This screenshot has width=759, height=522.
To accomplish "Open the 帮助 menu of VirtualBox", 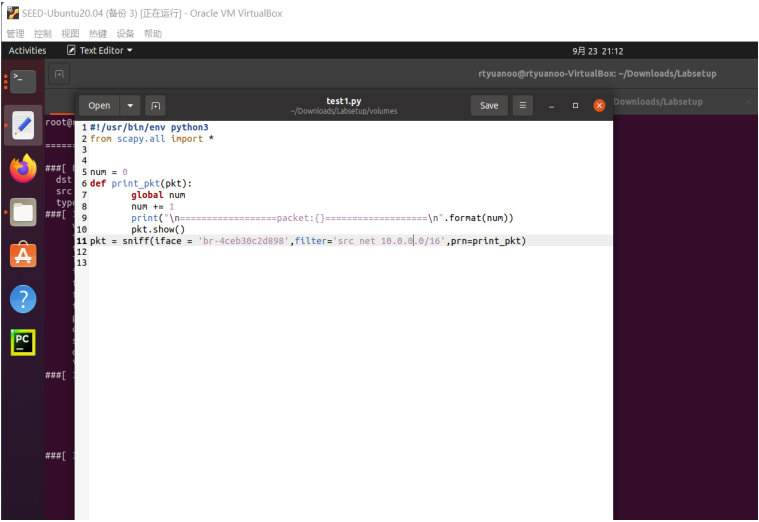I will point(152,33).
